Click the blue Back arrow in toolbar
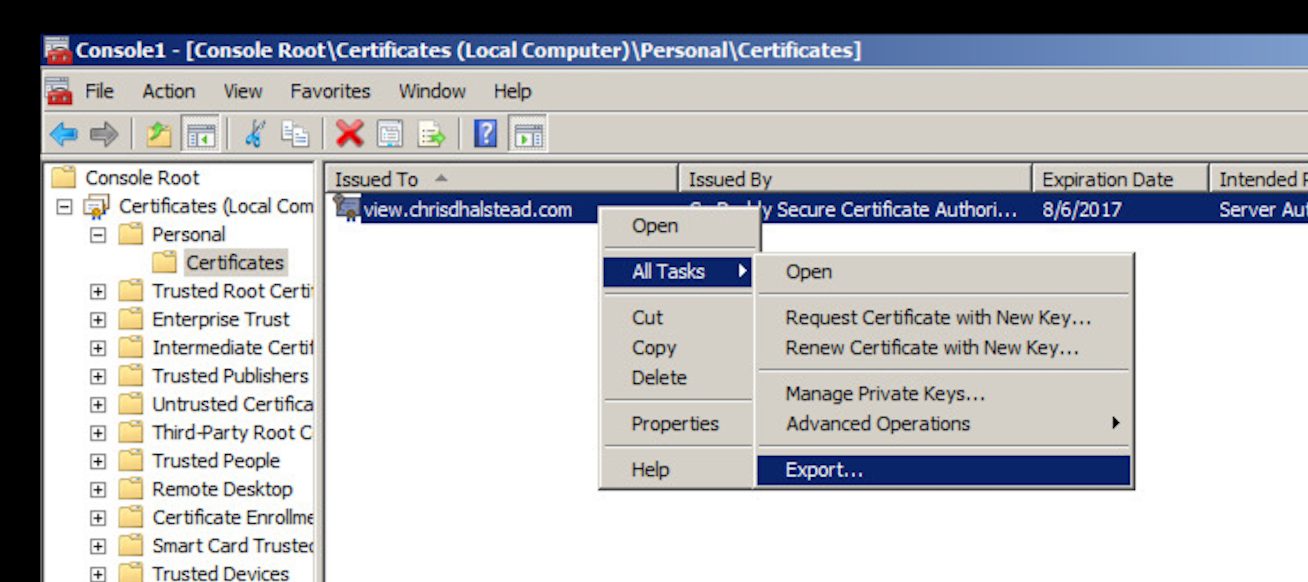The height and width of the screenshot is (582, 1308). click(x=64, y=134)
